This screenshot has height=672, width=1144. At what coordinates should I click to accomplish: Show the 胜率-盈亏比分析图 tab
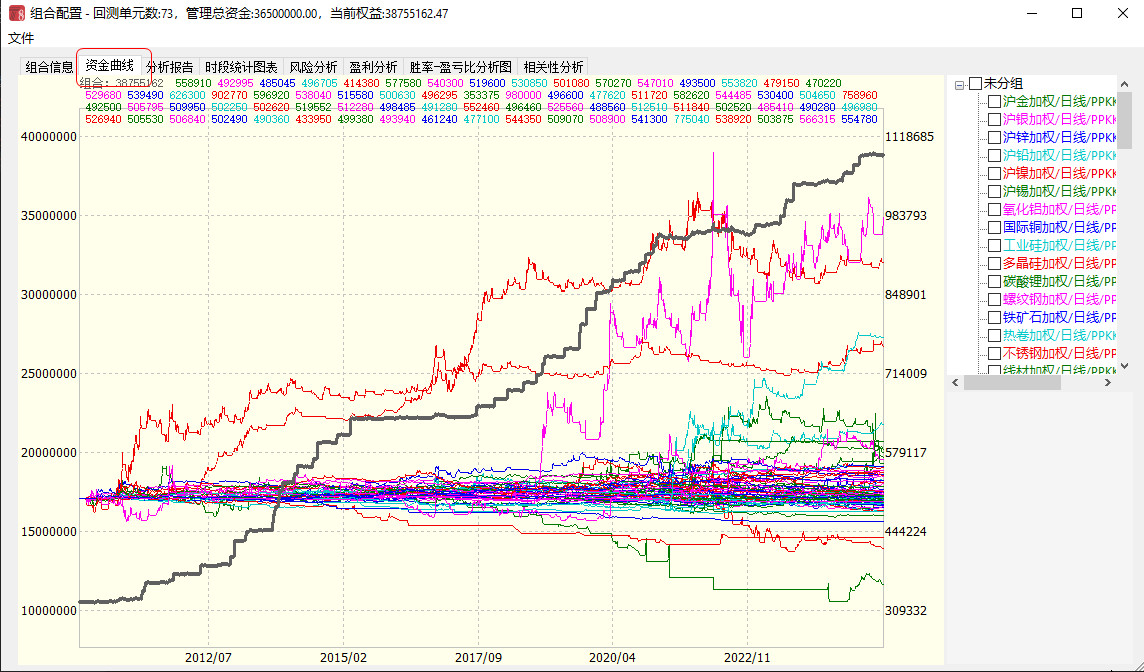[460, 67]
